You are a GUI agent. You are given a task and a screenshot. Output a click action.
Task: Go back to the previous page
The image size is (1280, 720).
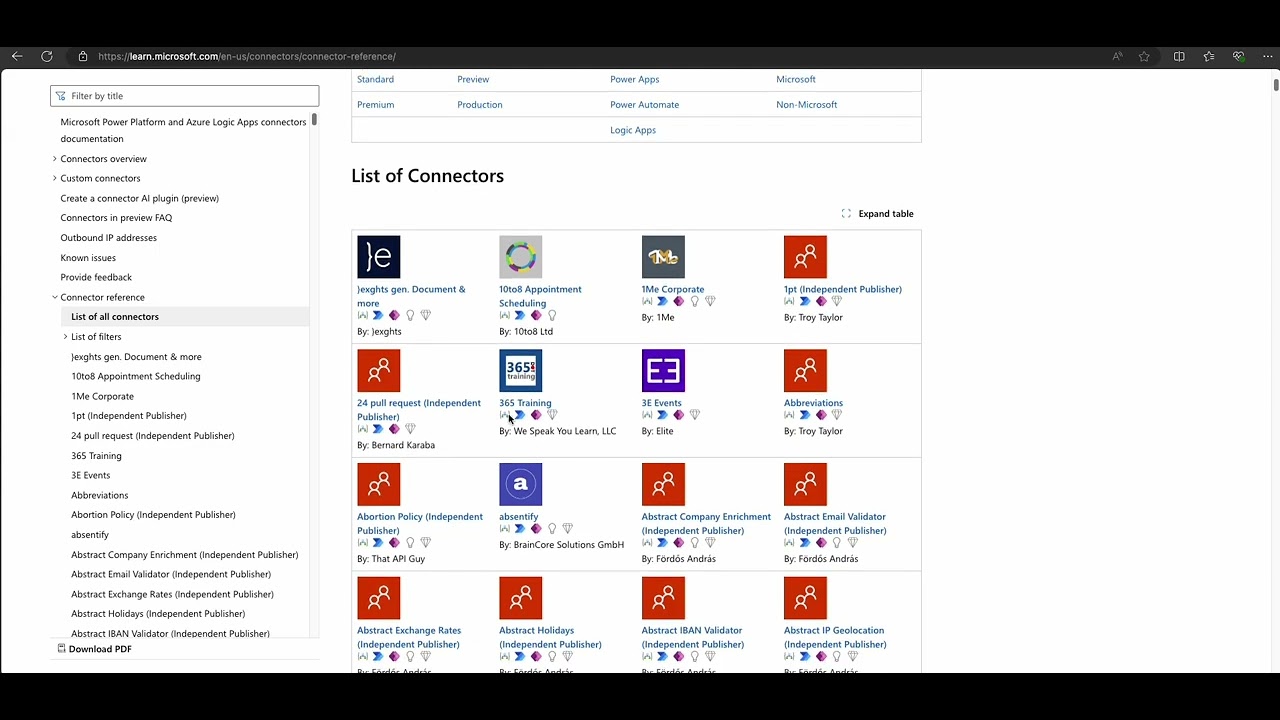pos(17,56)
